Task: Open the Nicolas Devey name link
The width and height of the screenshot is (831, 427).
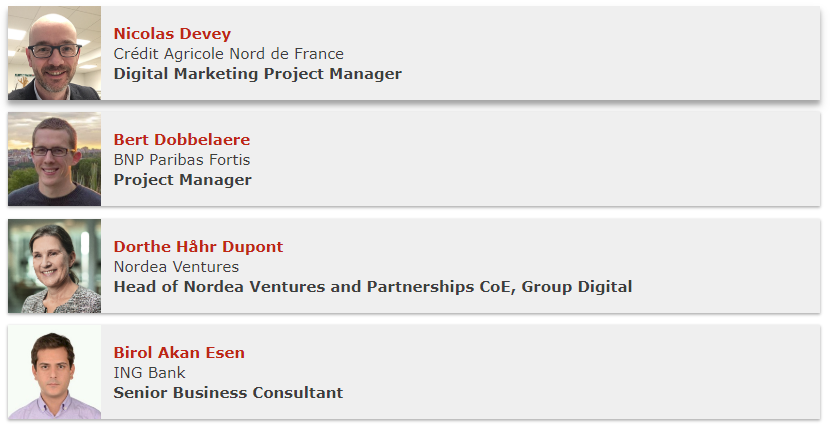Action: pyautogui.click(x=172, y=33)
